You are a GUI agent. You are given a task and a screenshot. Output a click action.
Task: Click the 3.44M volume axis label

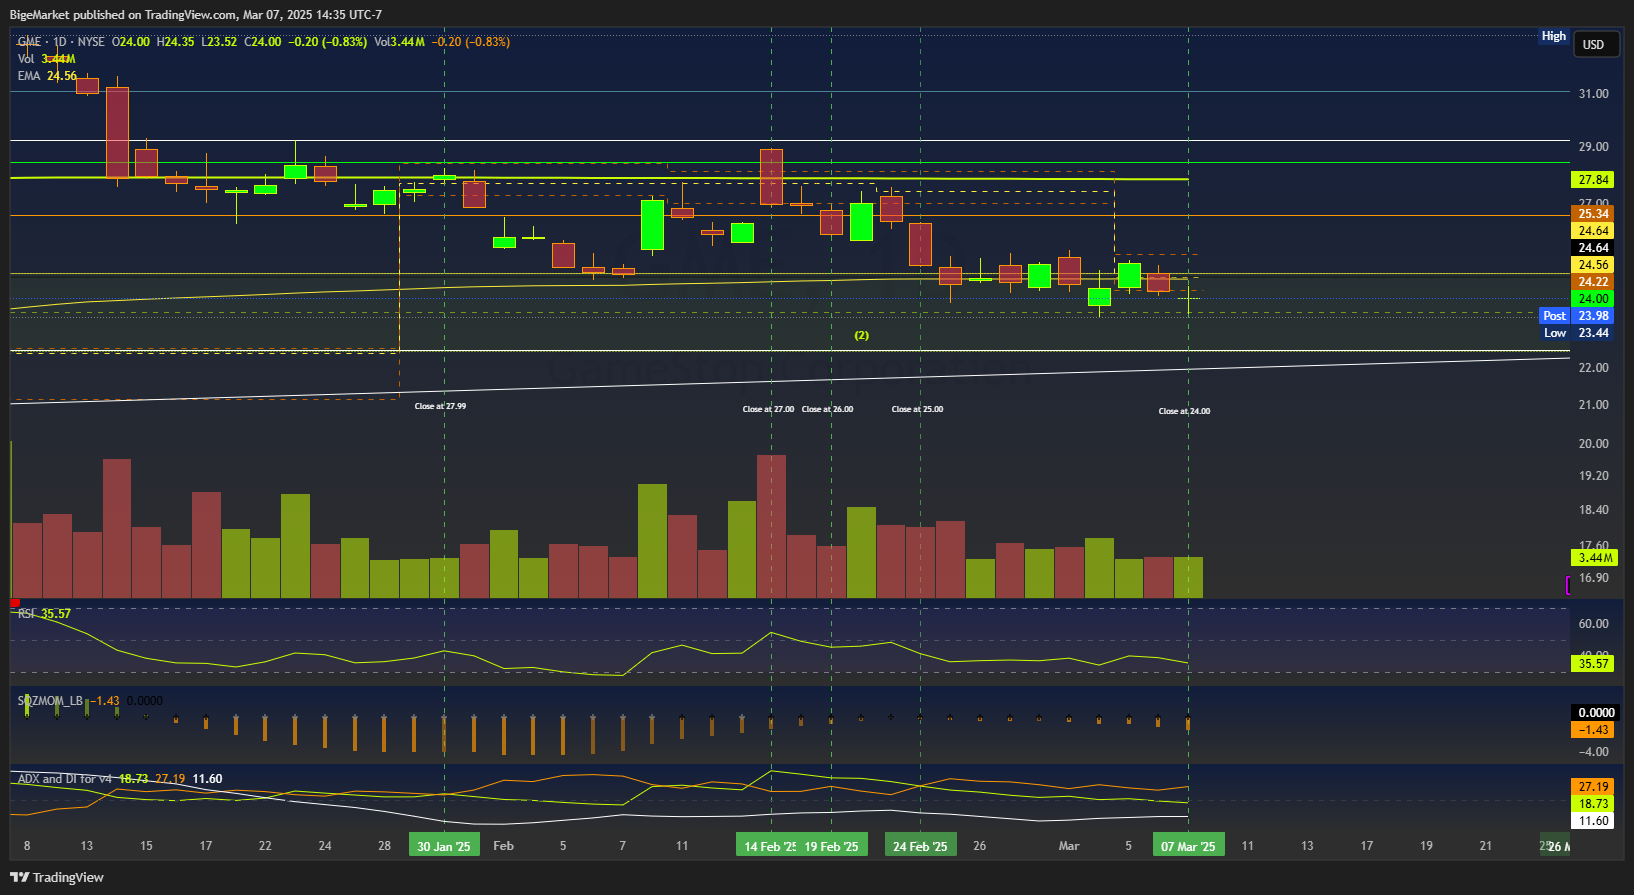pyautogui.click(x=1594, y=558)
